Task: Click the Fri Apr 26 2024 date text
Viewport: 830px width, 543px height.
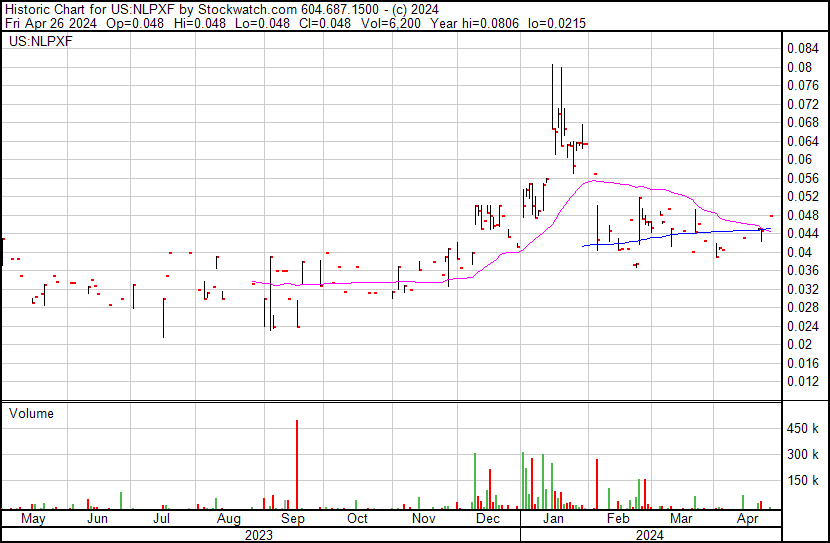Action: click(51, 24)
